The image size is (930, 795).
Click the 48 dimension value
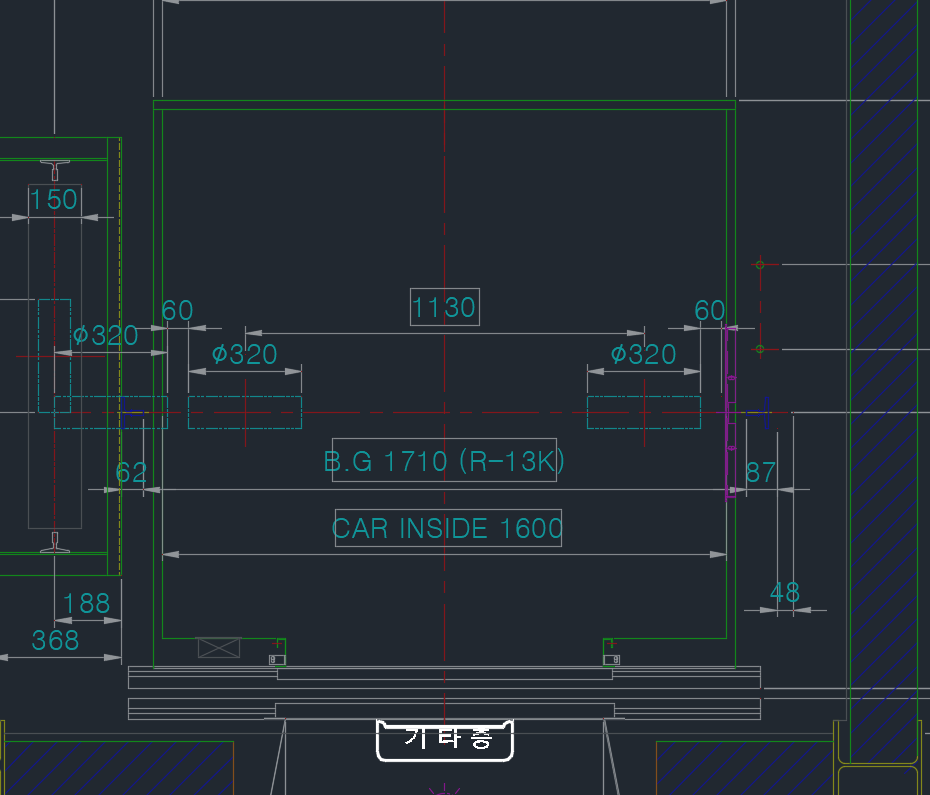point(785,593)
